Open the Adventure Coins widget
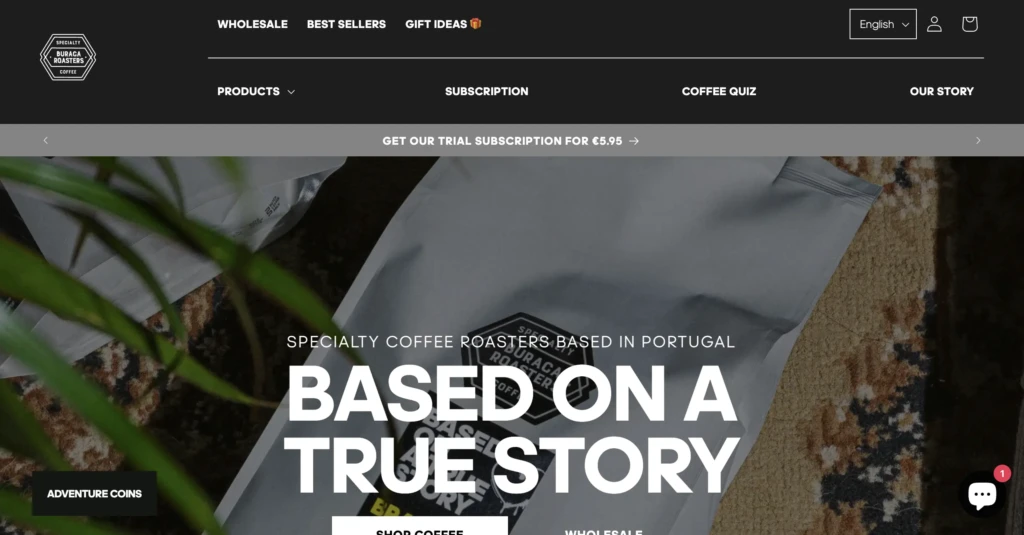This screenshot has height=535, width=1024. click(94, 494)
